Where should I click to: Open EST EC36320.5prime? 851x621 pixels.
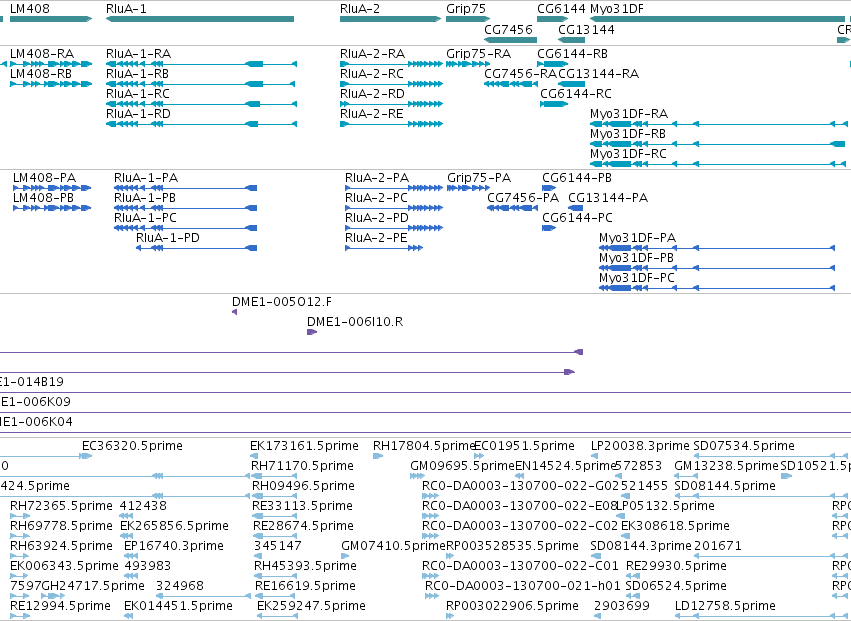[85, 456]
